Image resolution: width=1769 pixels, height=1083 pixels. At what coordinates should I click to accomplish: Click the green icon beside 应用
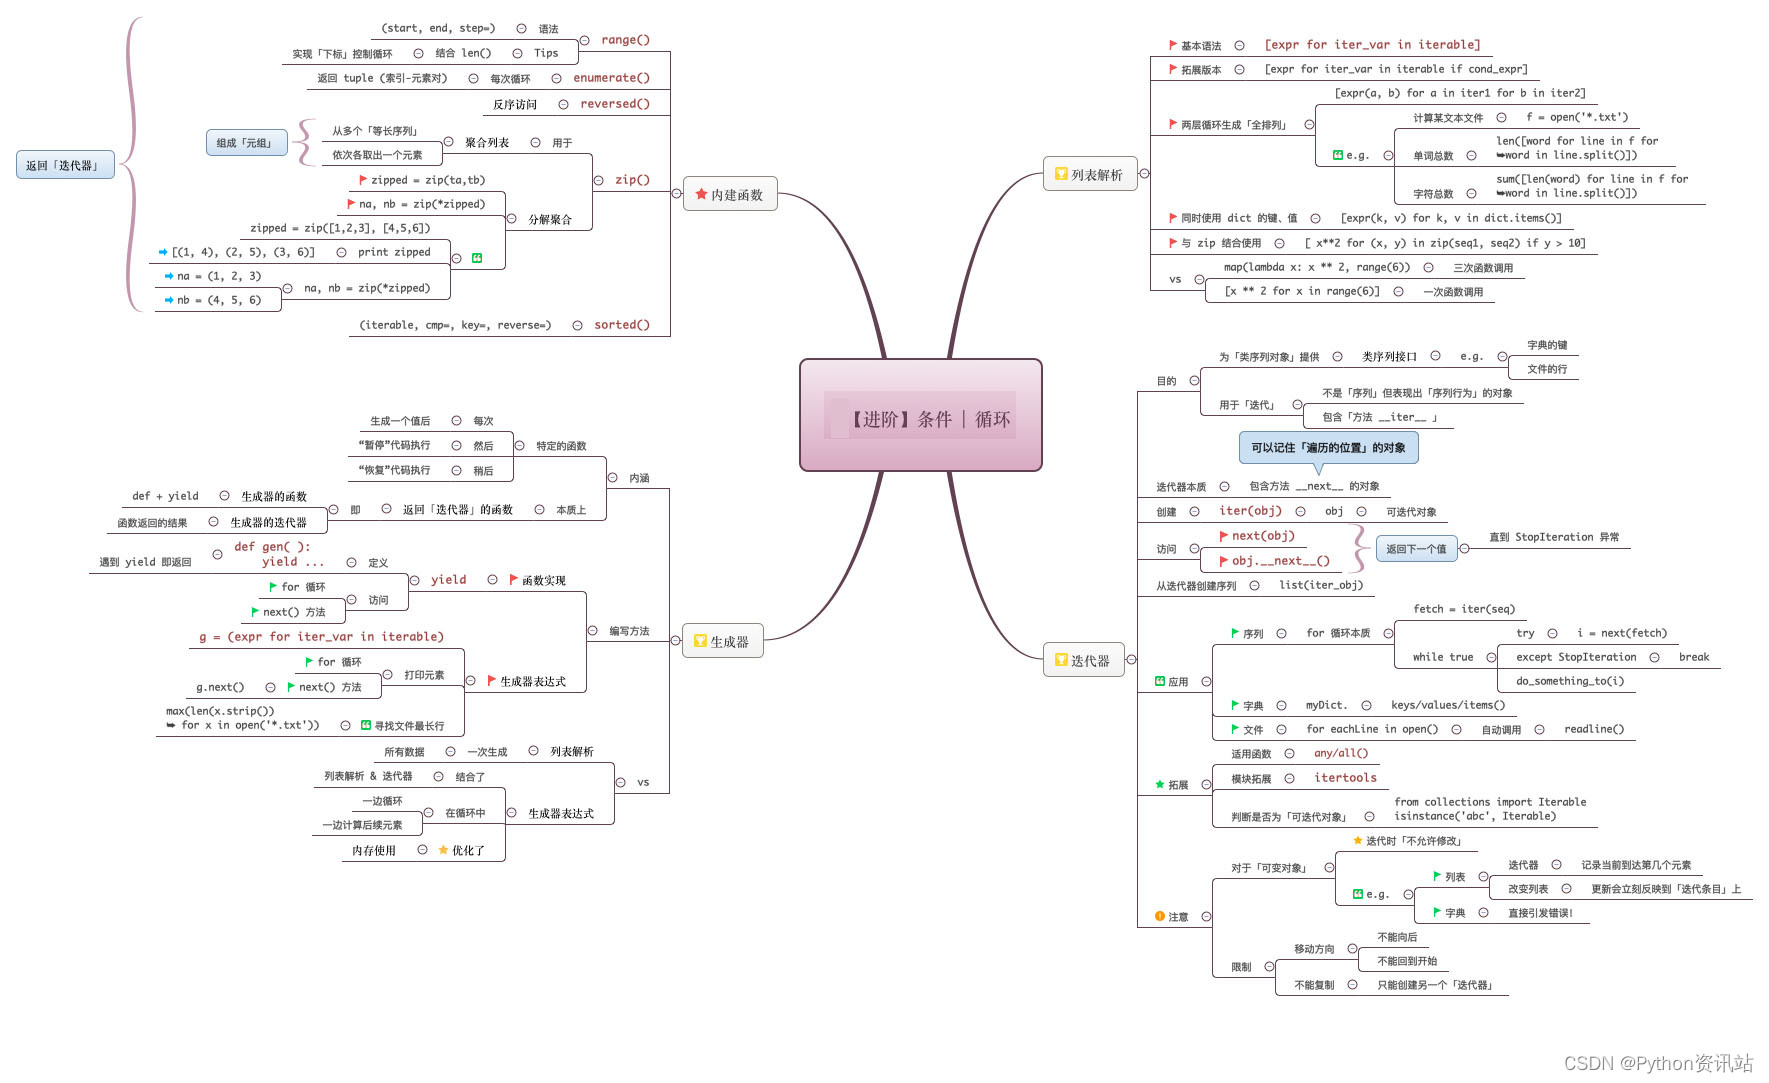click(1160, 681)
